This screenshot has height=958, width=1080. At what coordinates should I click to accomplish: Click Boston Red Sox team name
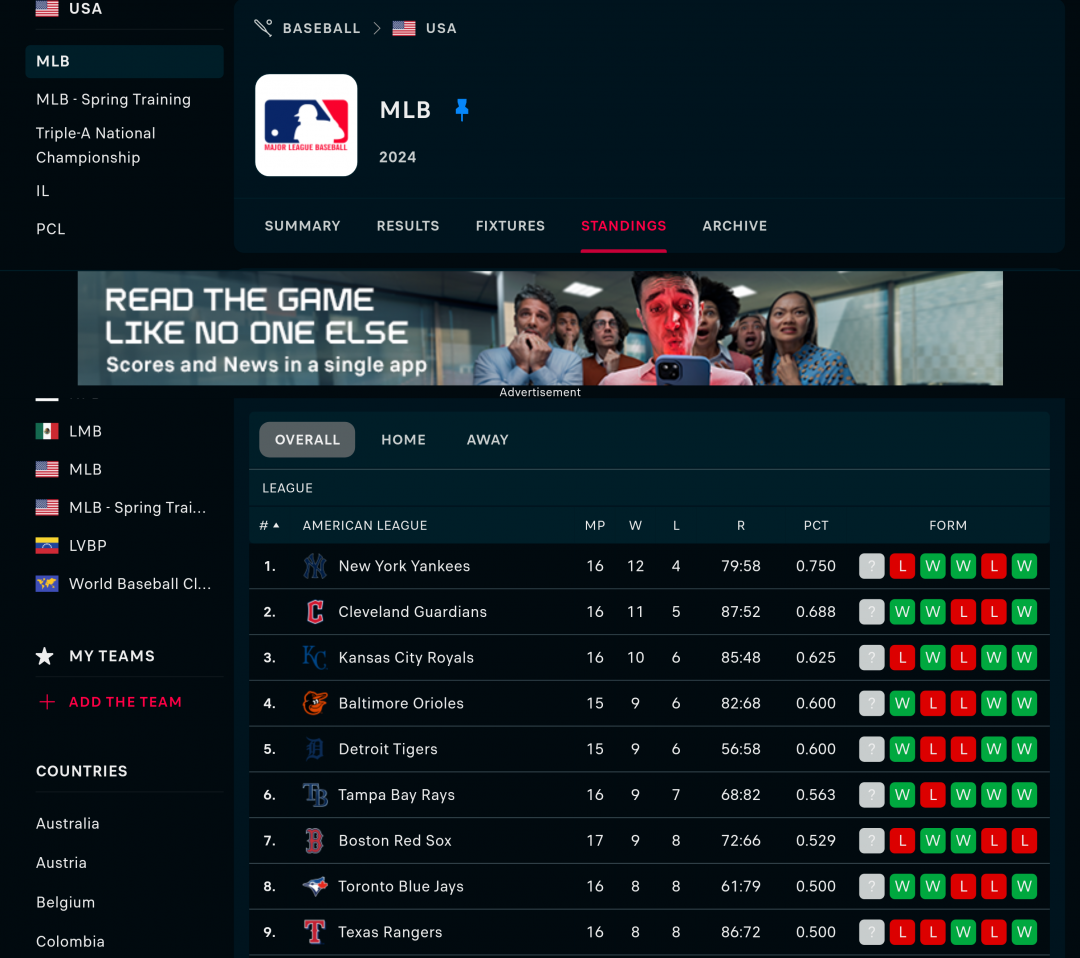[395, 841]
